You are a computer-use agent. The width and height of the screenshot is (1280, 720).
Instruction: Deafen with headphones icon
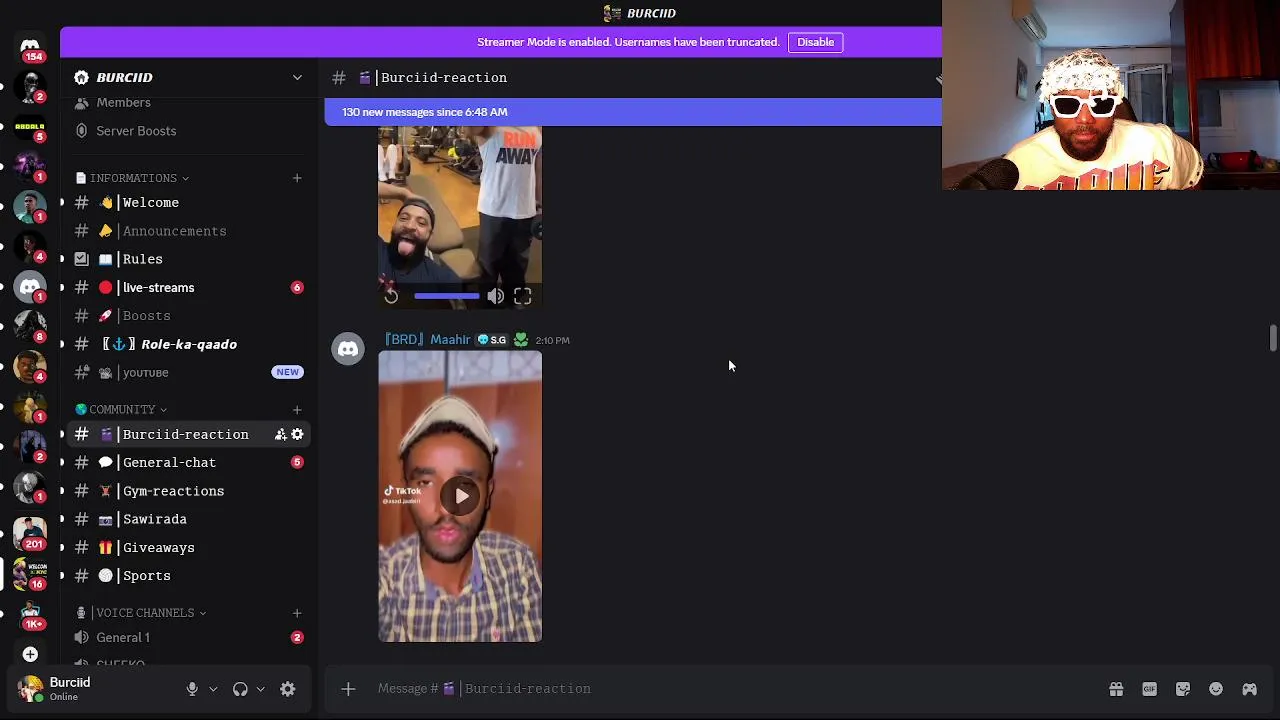pos(240,689)
